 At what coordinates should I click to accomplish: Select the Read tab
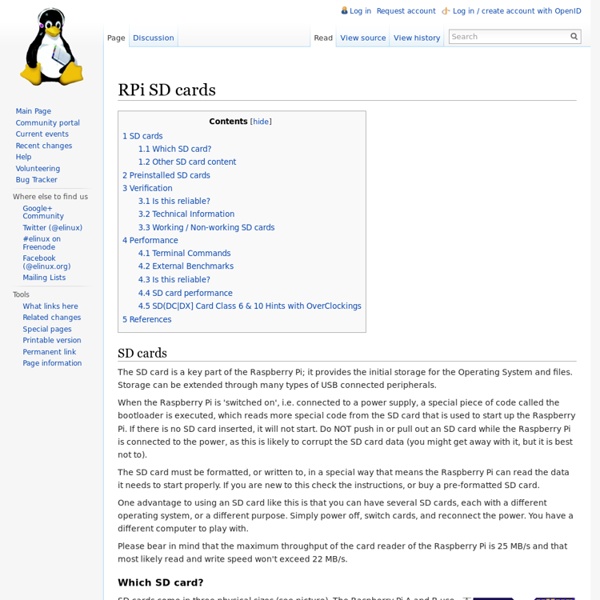[x=323, y=38]
